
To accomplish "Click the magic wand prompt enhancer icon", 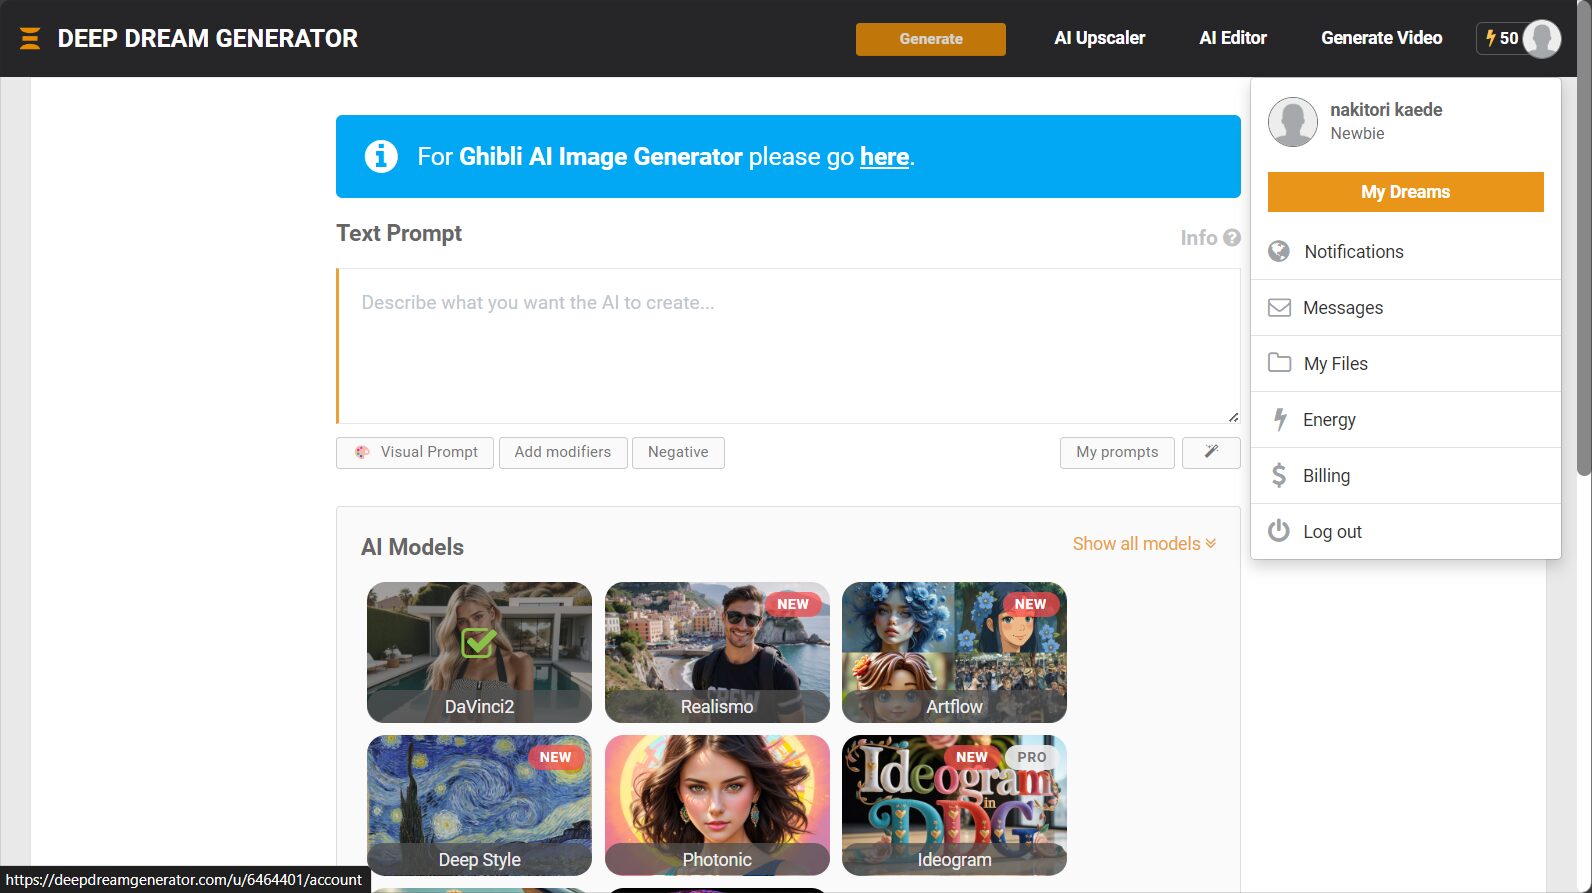I will [1211, 452].
